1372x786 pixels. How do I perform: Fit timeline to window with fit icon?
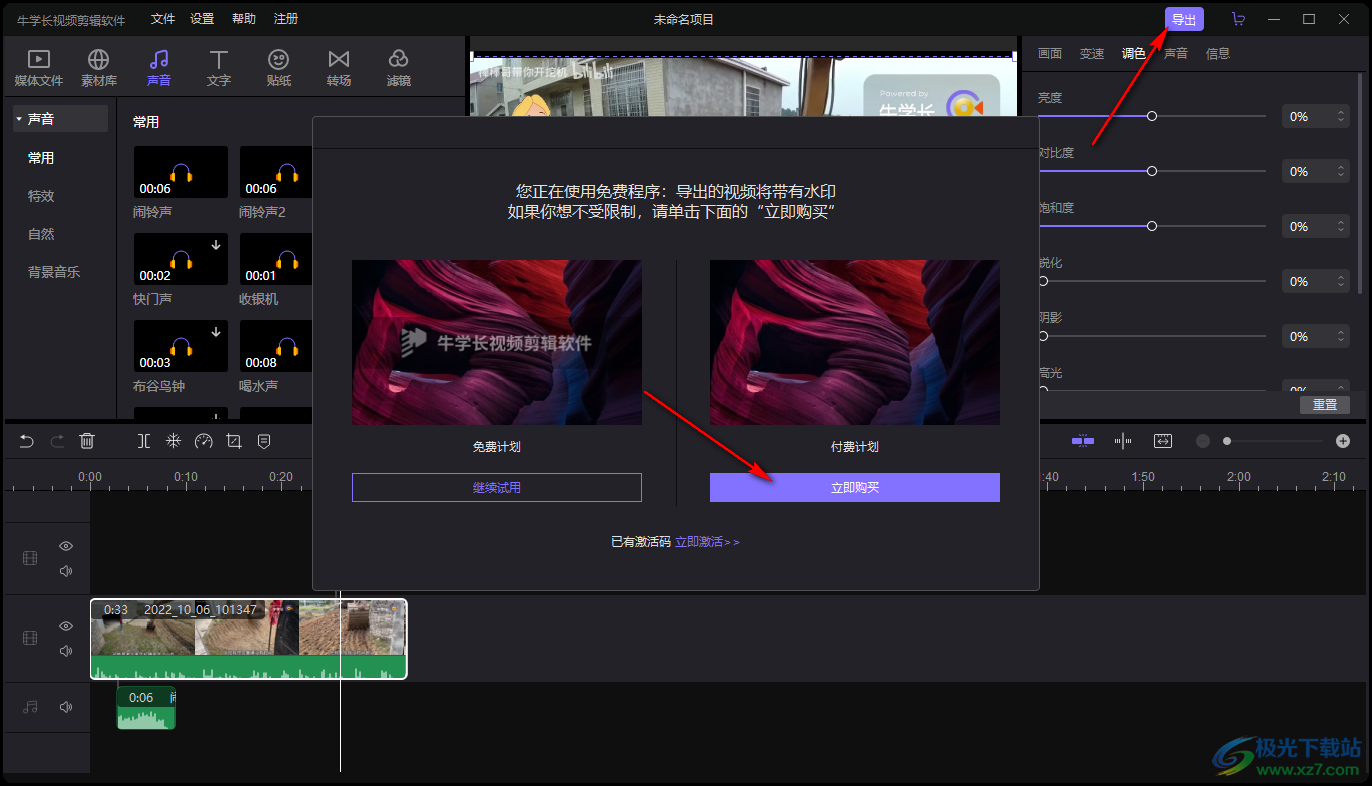[1163, 441]
